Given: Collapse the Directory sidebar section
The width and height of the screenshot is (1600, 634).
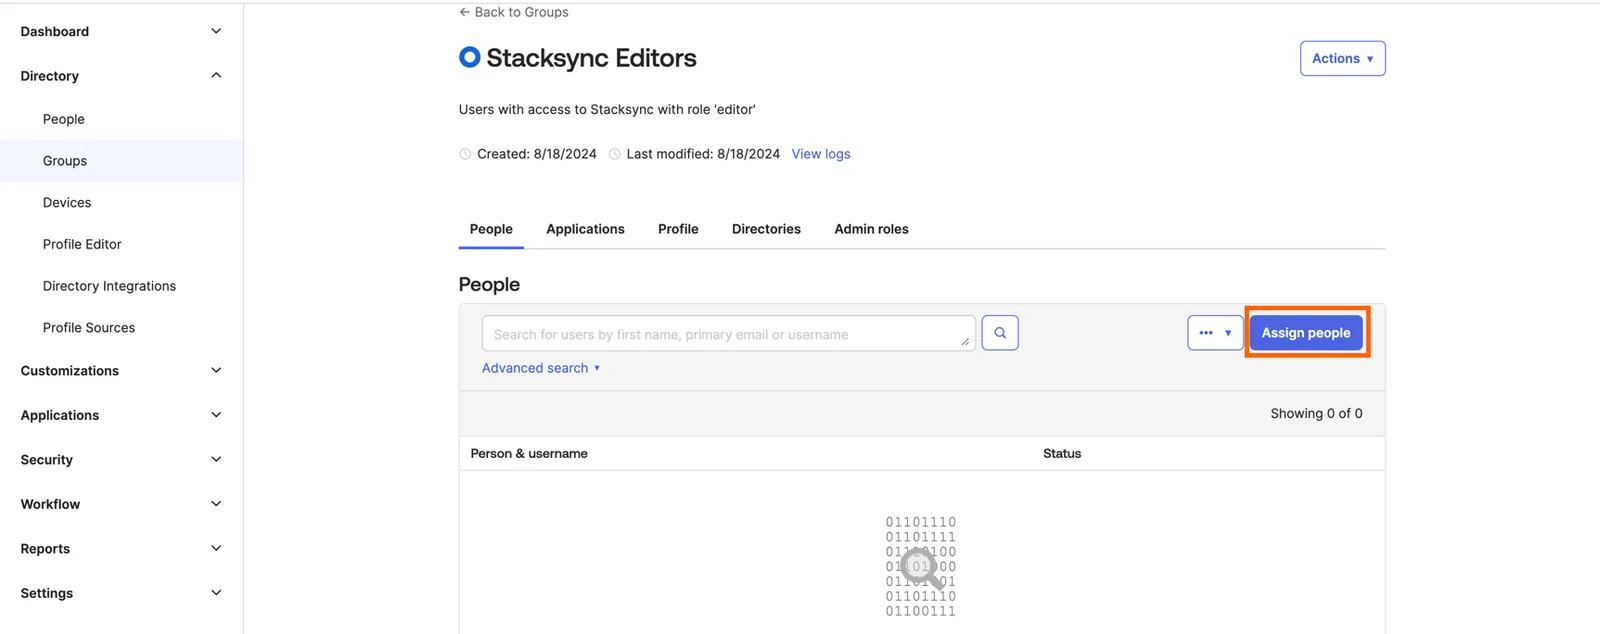Looking at the screenshot, I should click(x=121, y=76).
